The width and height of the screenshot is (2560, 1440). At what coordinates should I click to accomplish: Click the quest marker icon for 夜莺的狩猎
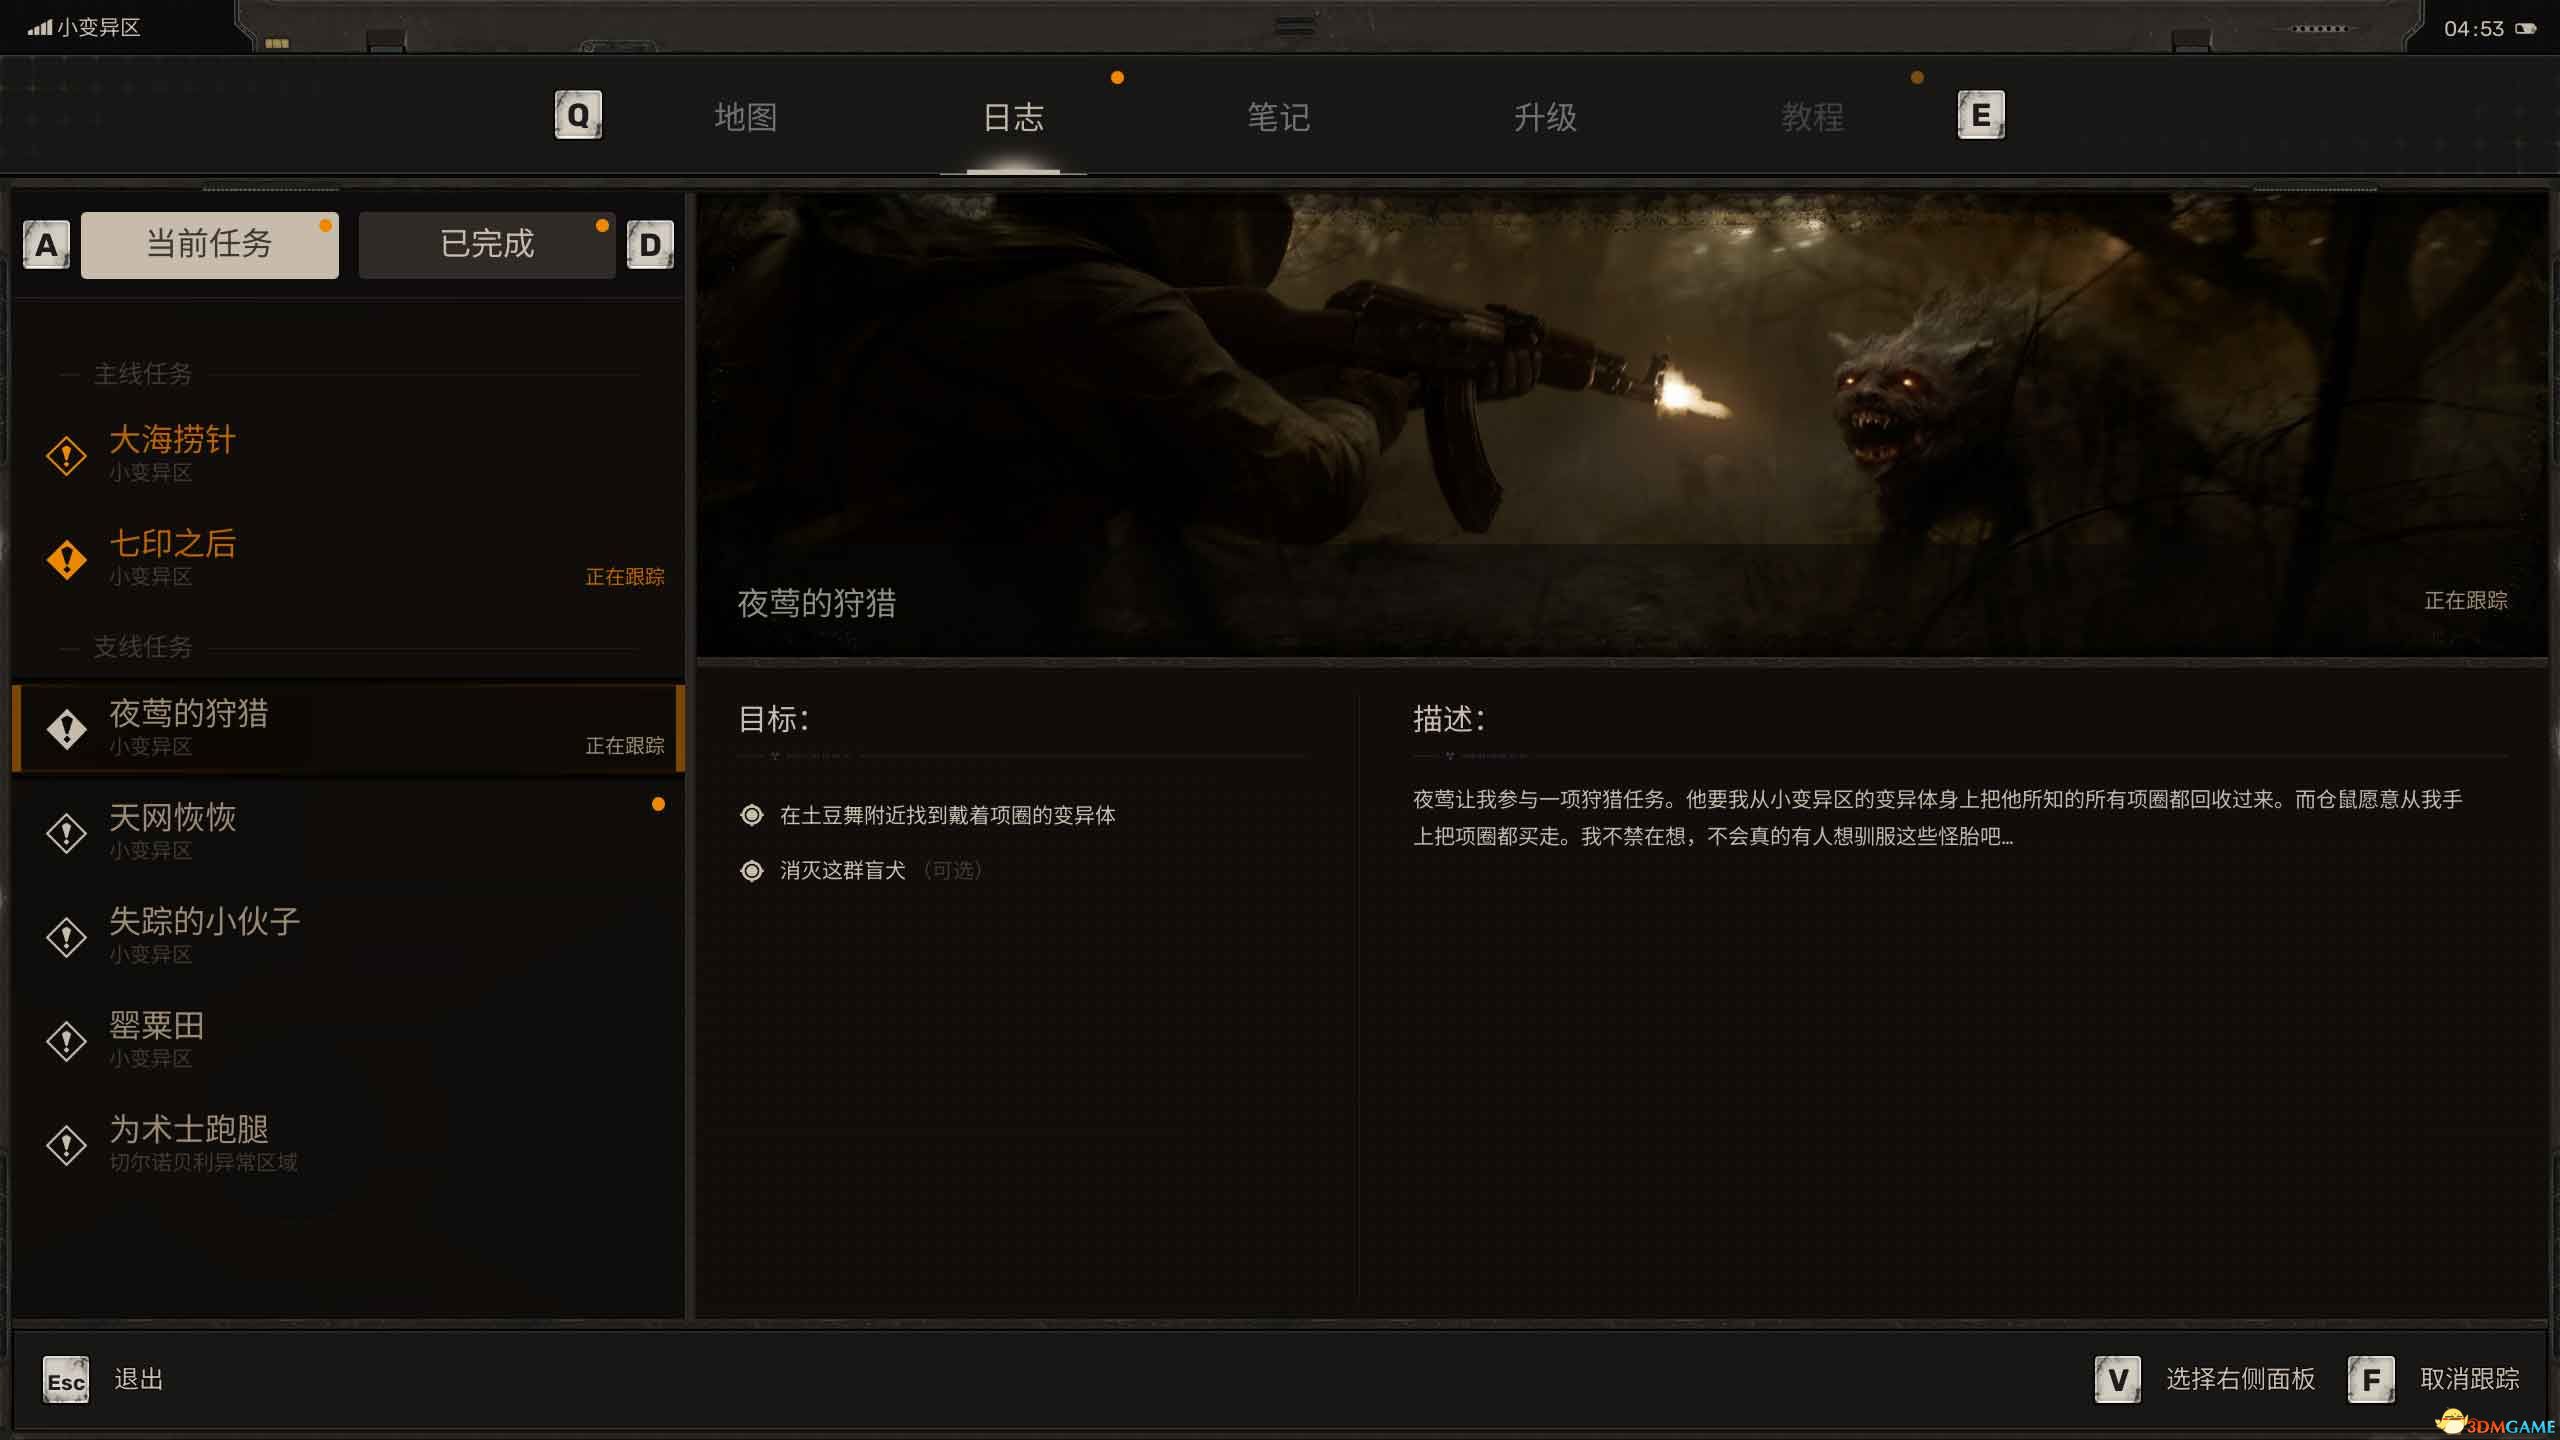click(67, 729)
